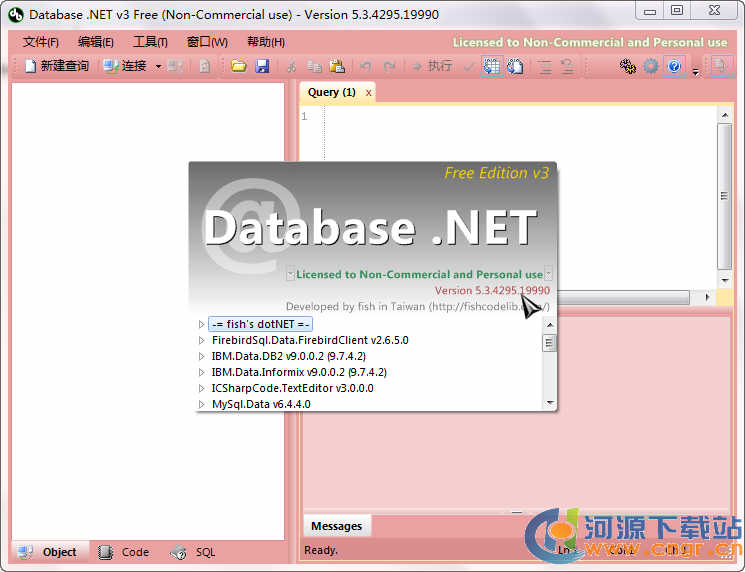Click the Developed by fish in Taiwan link

pyautogui.click(x=417, y=306)
